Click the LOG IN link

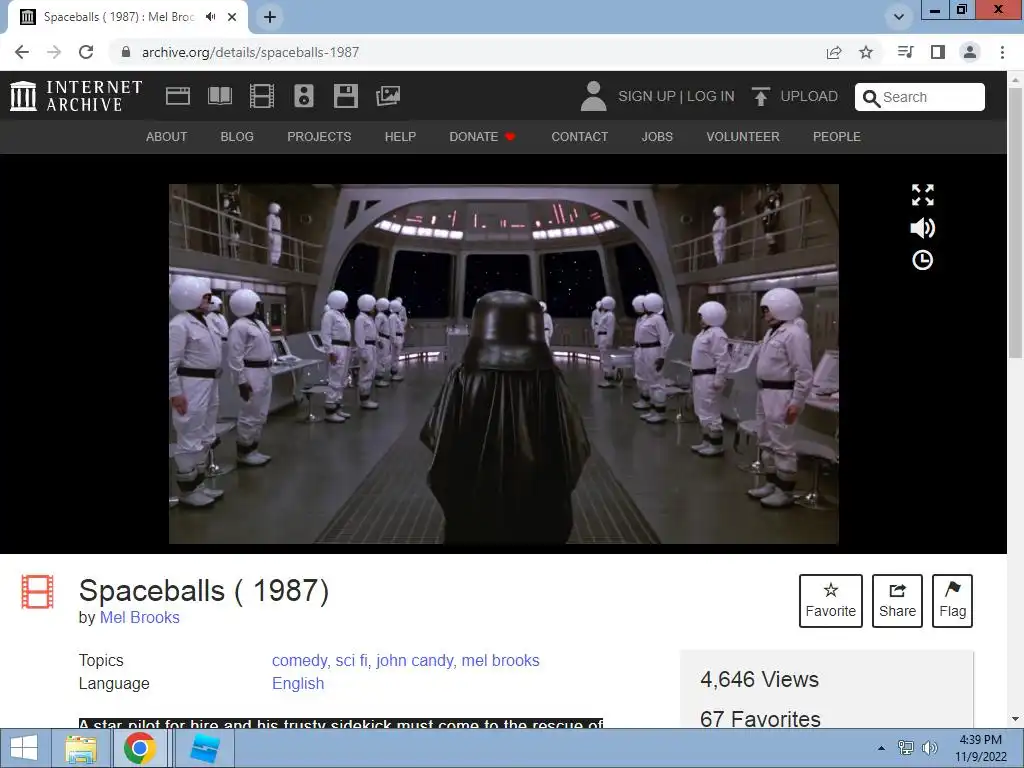[711, 96]
